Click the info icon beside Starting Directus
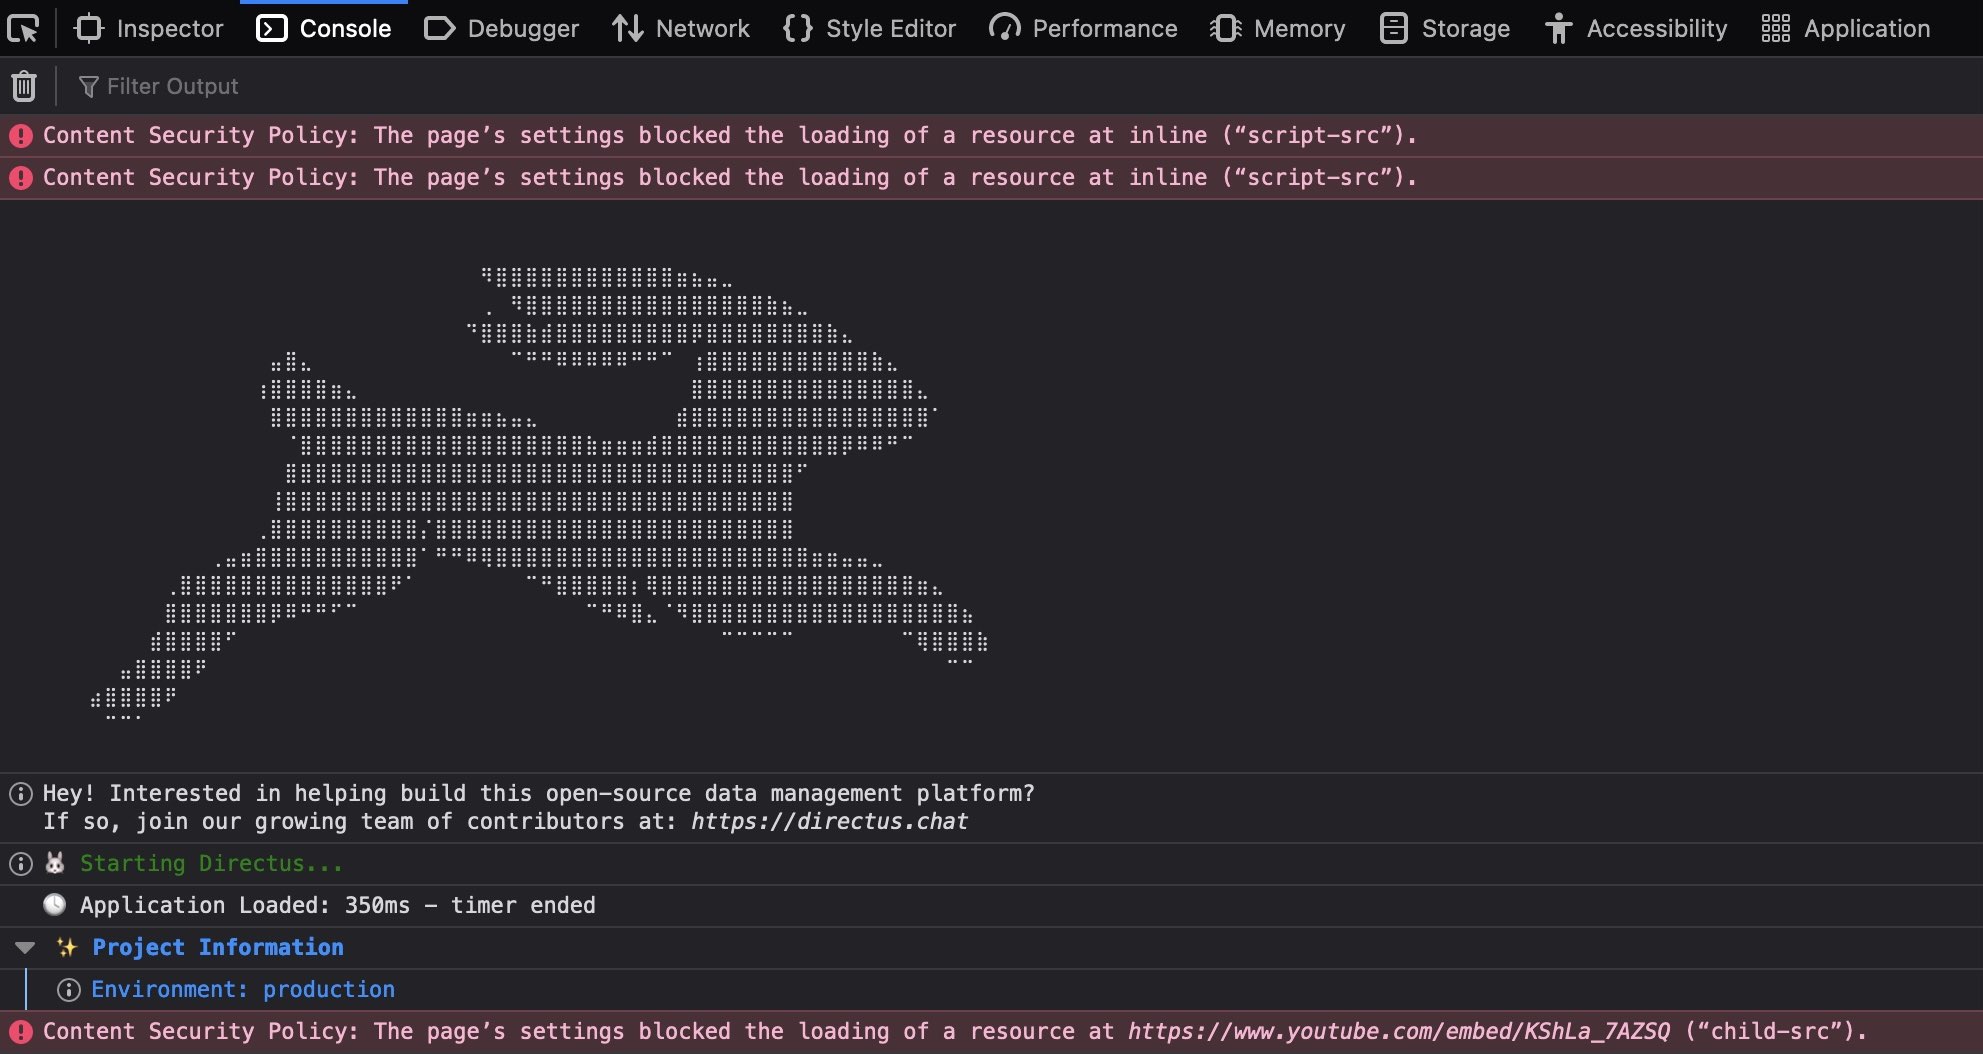The width and height of the screenshot is (1983, 1054). 21,863
